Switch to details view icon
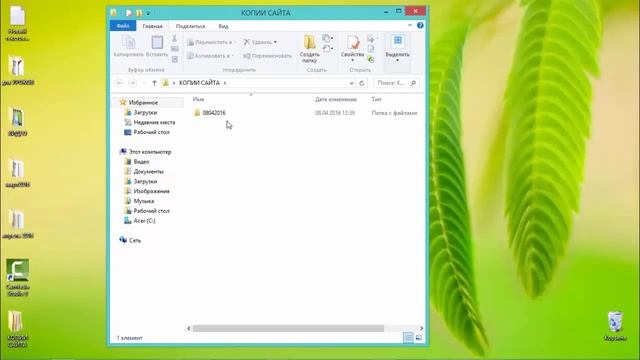The width and height of the screenshot is (640, 360). point(408,338)
